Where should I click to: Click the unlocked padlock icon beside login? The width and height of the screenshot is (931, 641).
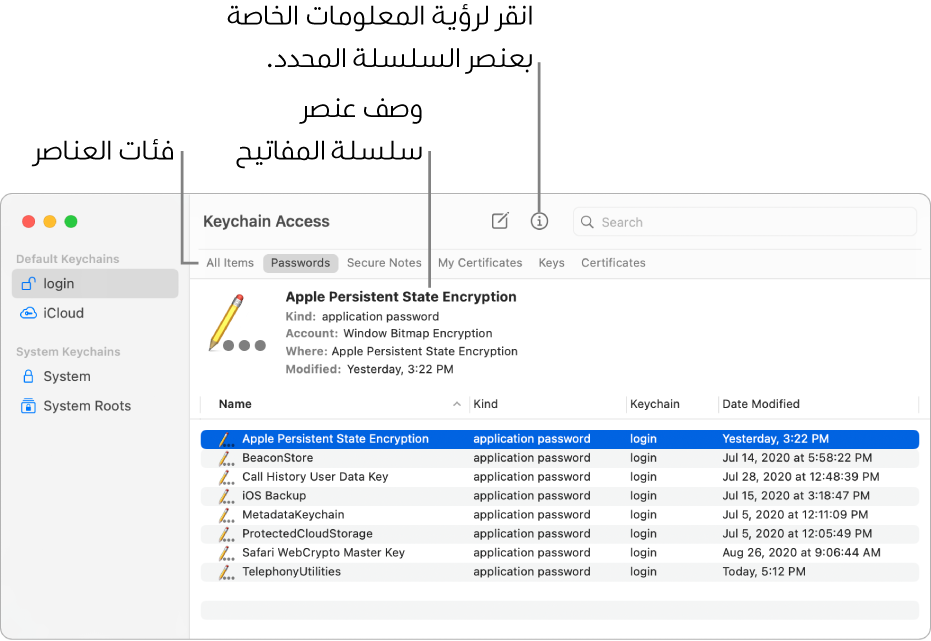29,284
